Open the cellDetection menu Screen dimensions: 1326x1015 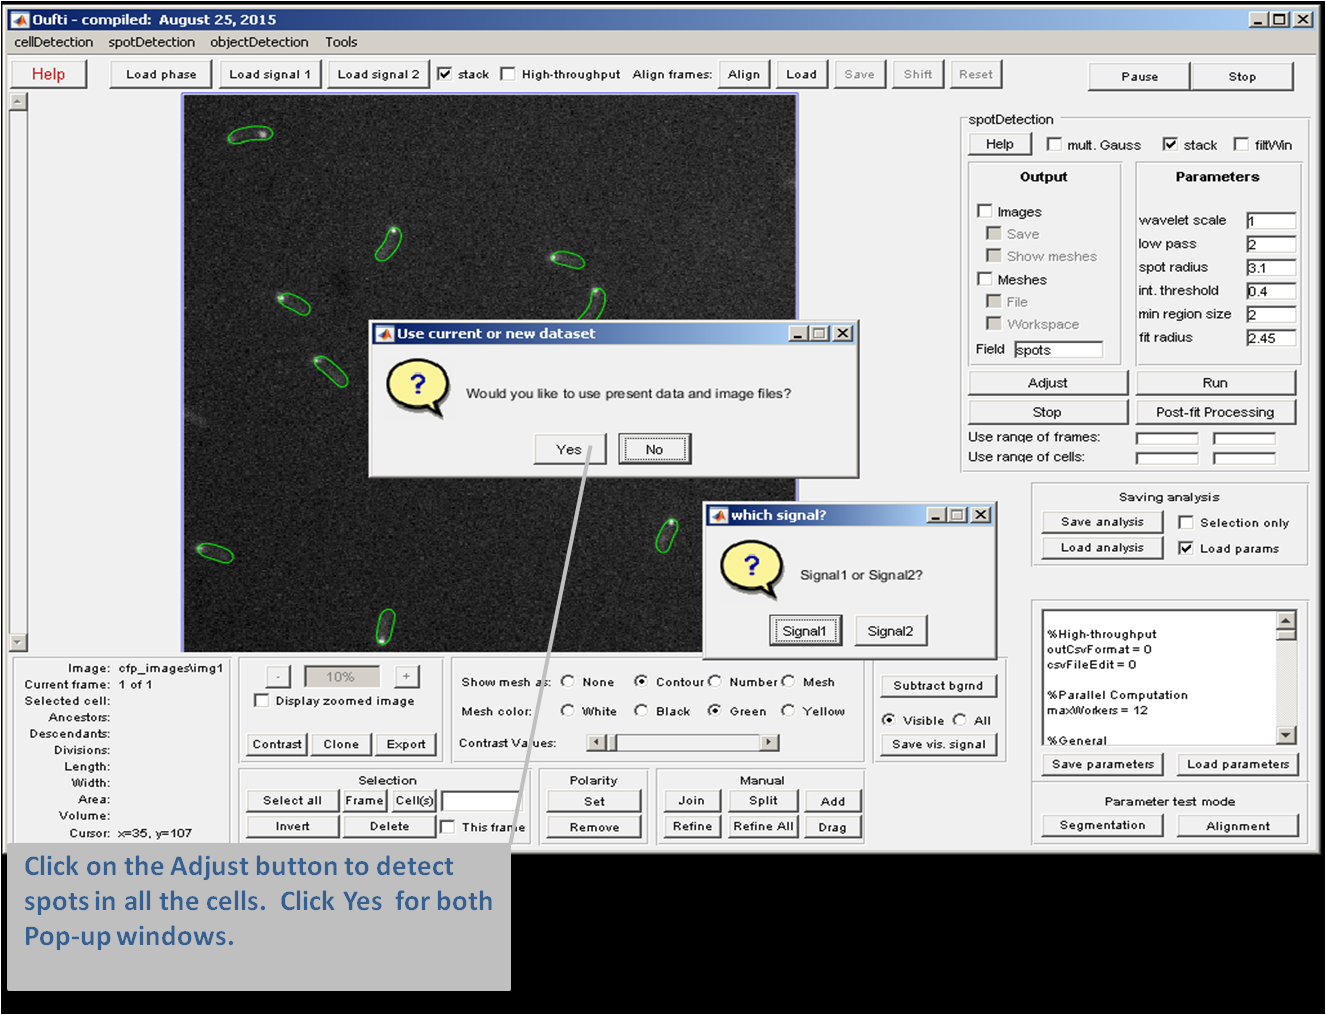pos(54,42)
